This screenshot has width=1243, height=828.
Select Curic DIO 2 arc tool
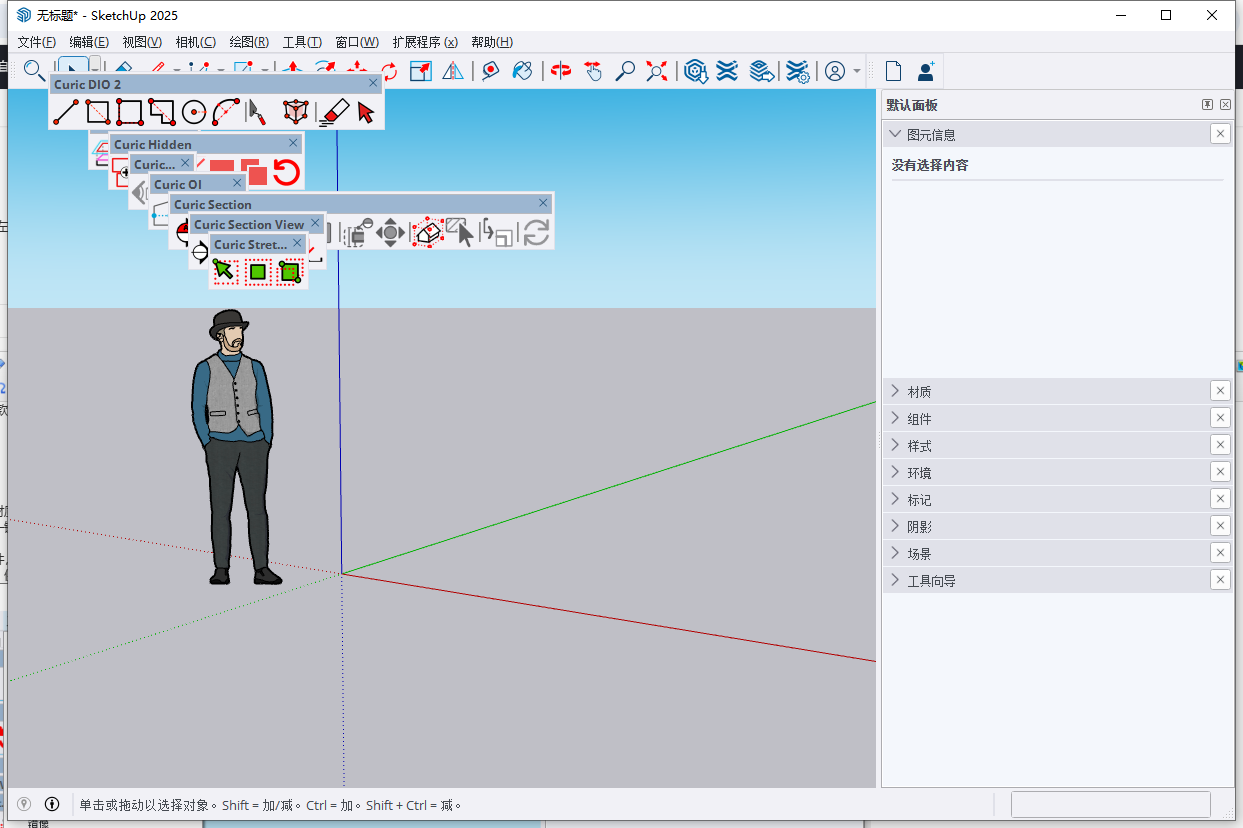tap(225, 111)
